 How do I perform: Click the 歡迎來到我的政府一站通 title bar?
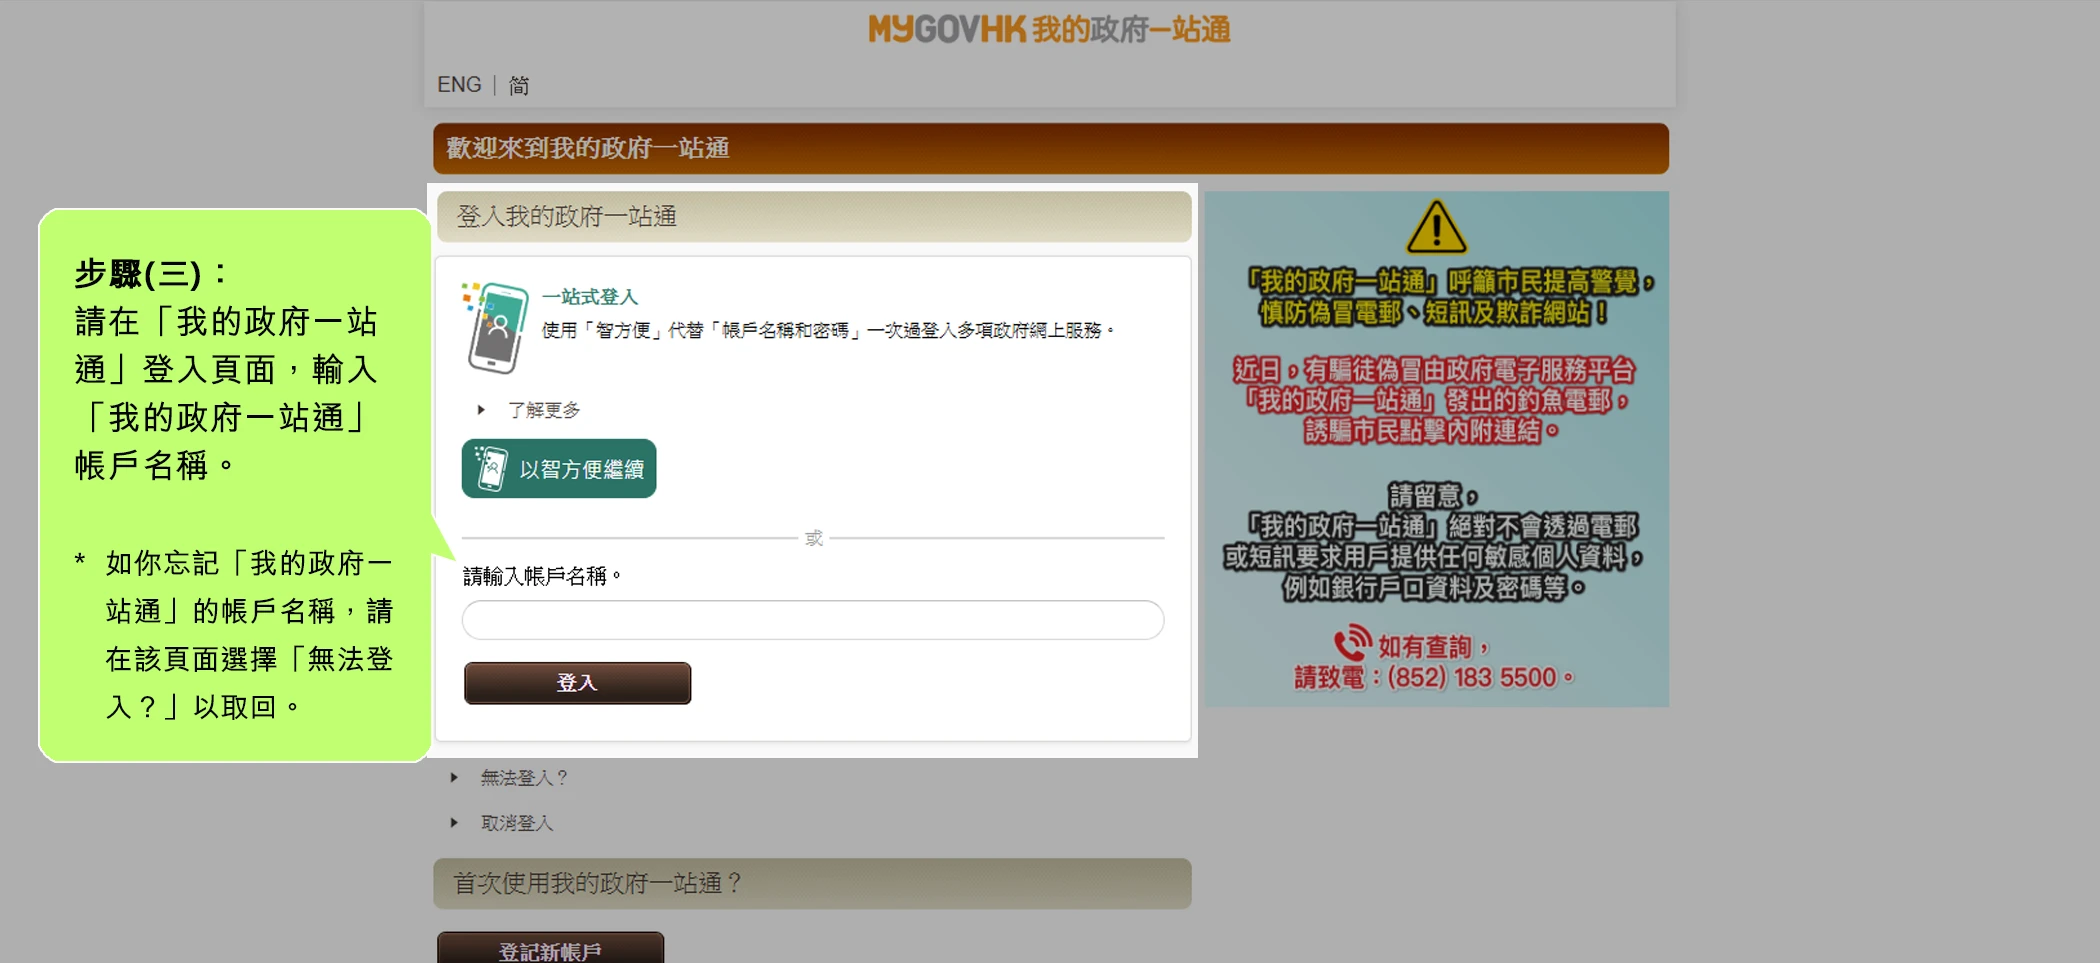coord(1050,148)
